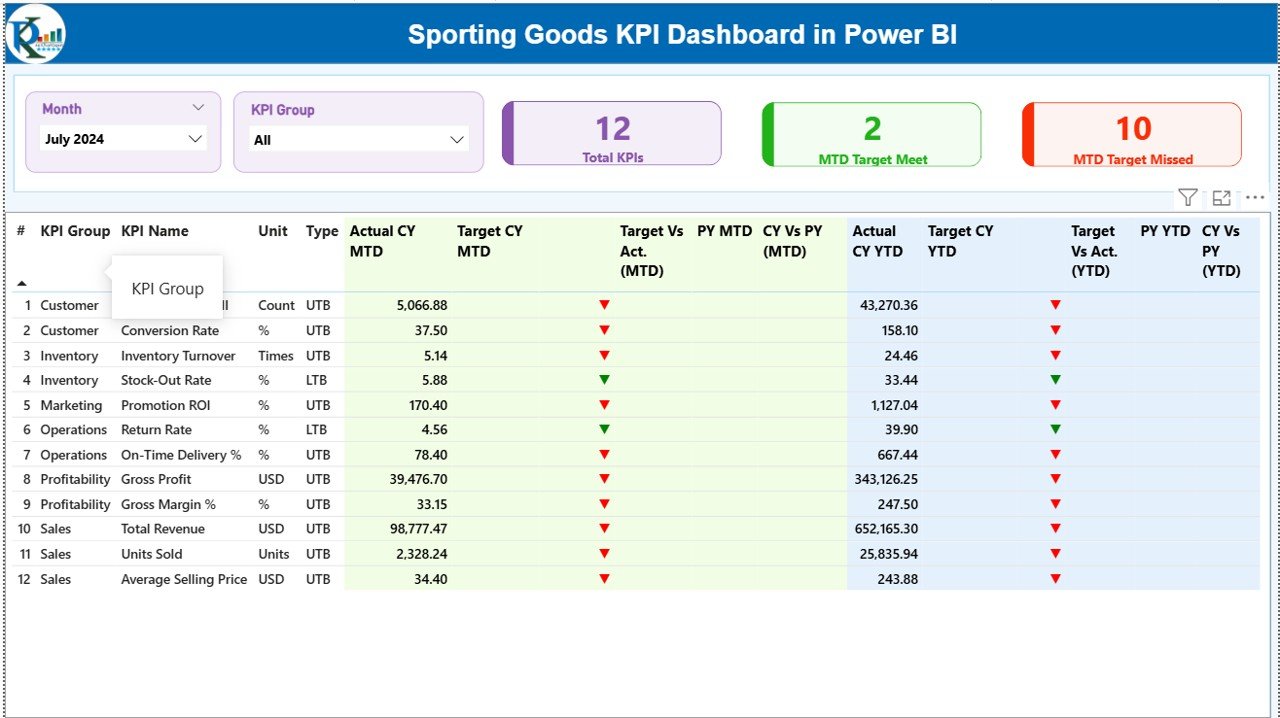Click green YTD indicator for Stock-Out Rate
This screenshot has width=1280, height=718.
[1056, 380]
